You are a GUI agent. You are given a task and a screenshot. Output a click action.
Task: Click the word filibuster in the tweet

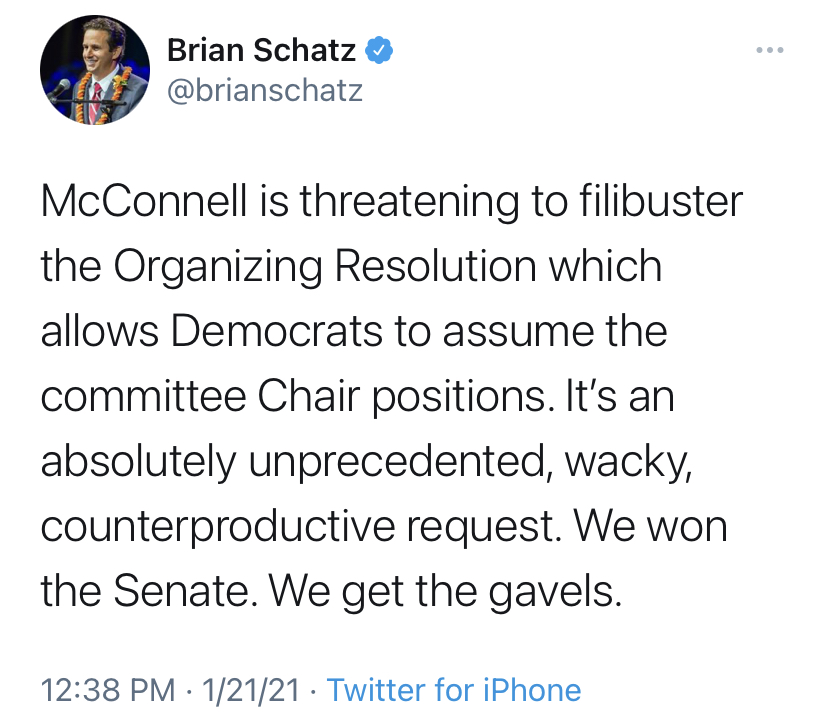[664, 203]
